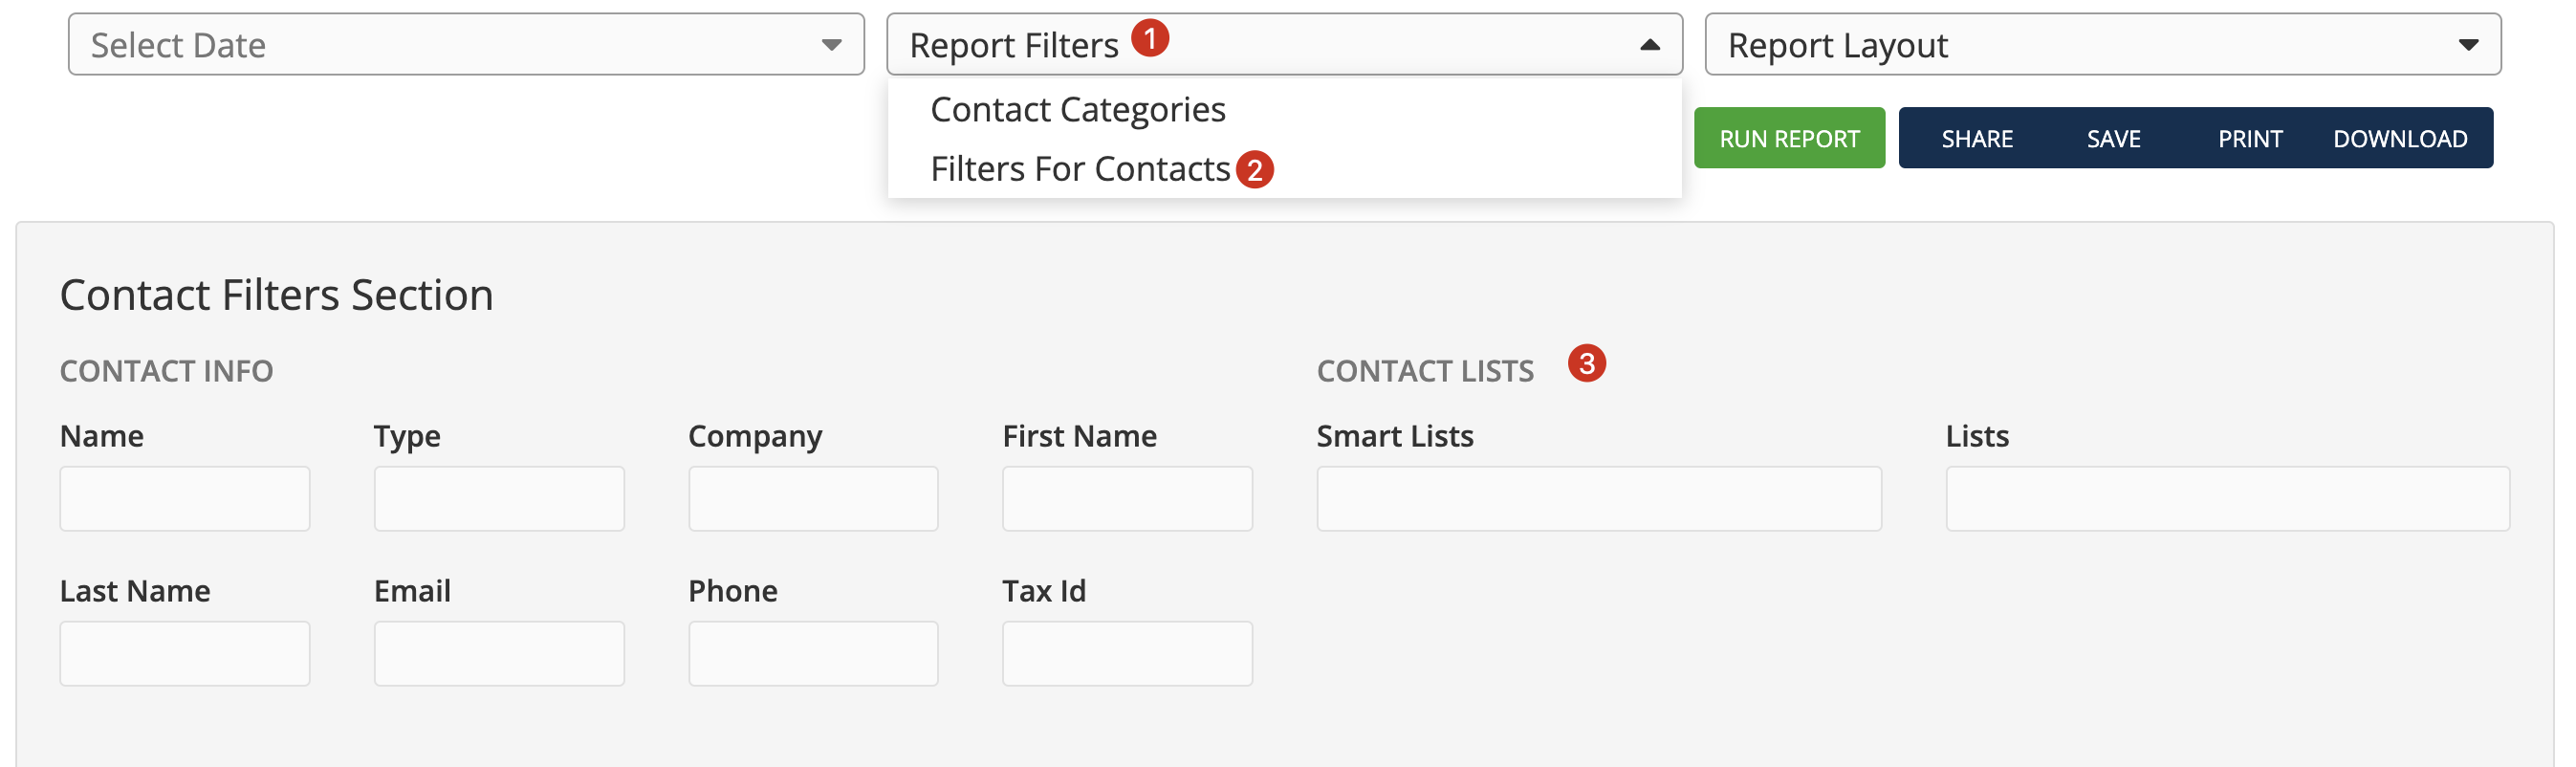Click the Run Report button
Viewport: 2576px width, 767px height.
(x=1789, y=138)
